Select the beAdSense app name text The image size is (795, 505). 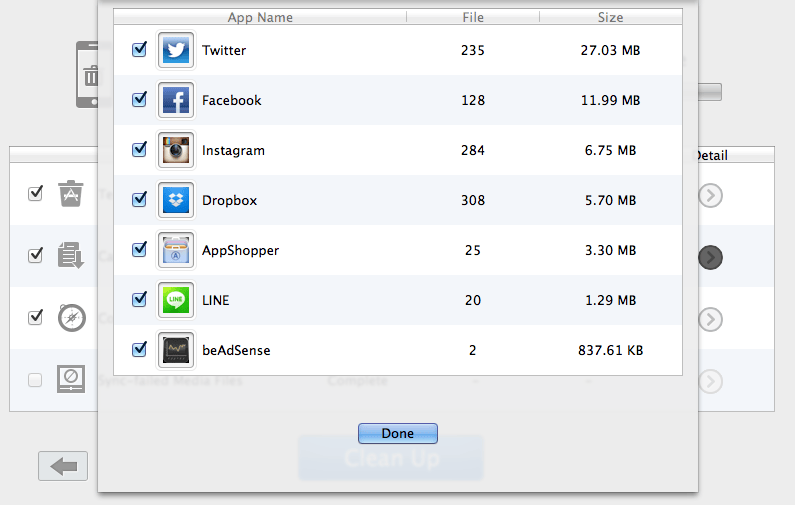pos(236,350)
